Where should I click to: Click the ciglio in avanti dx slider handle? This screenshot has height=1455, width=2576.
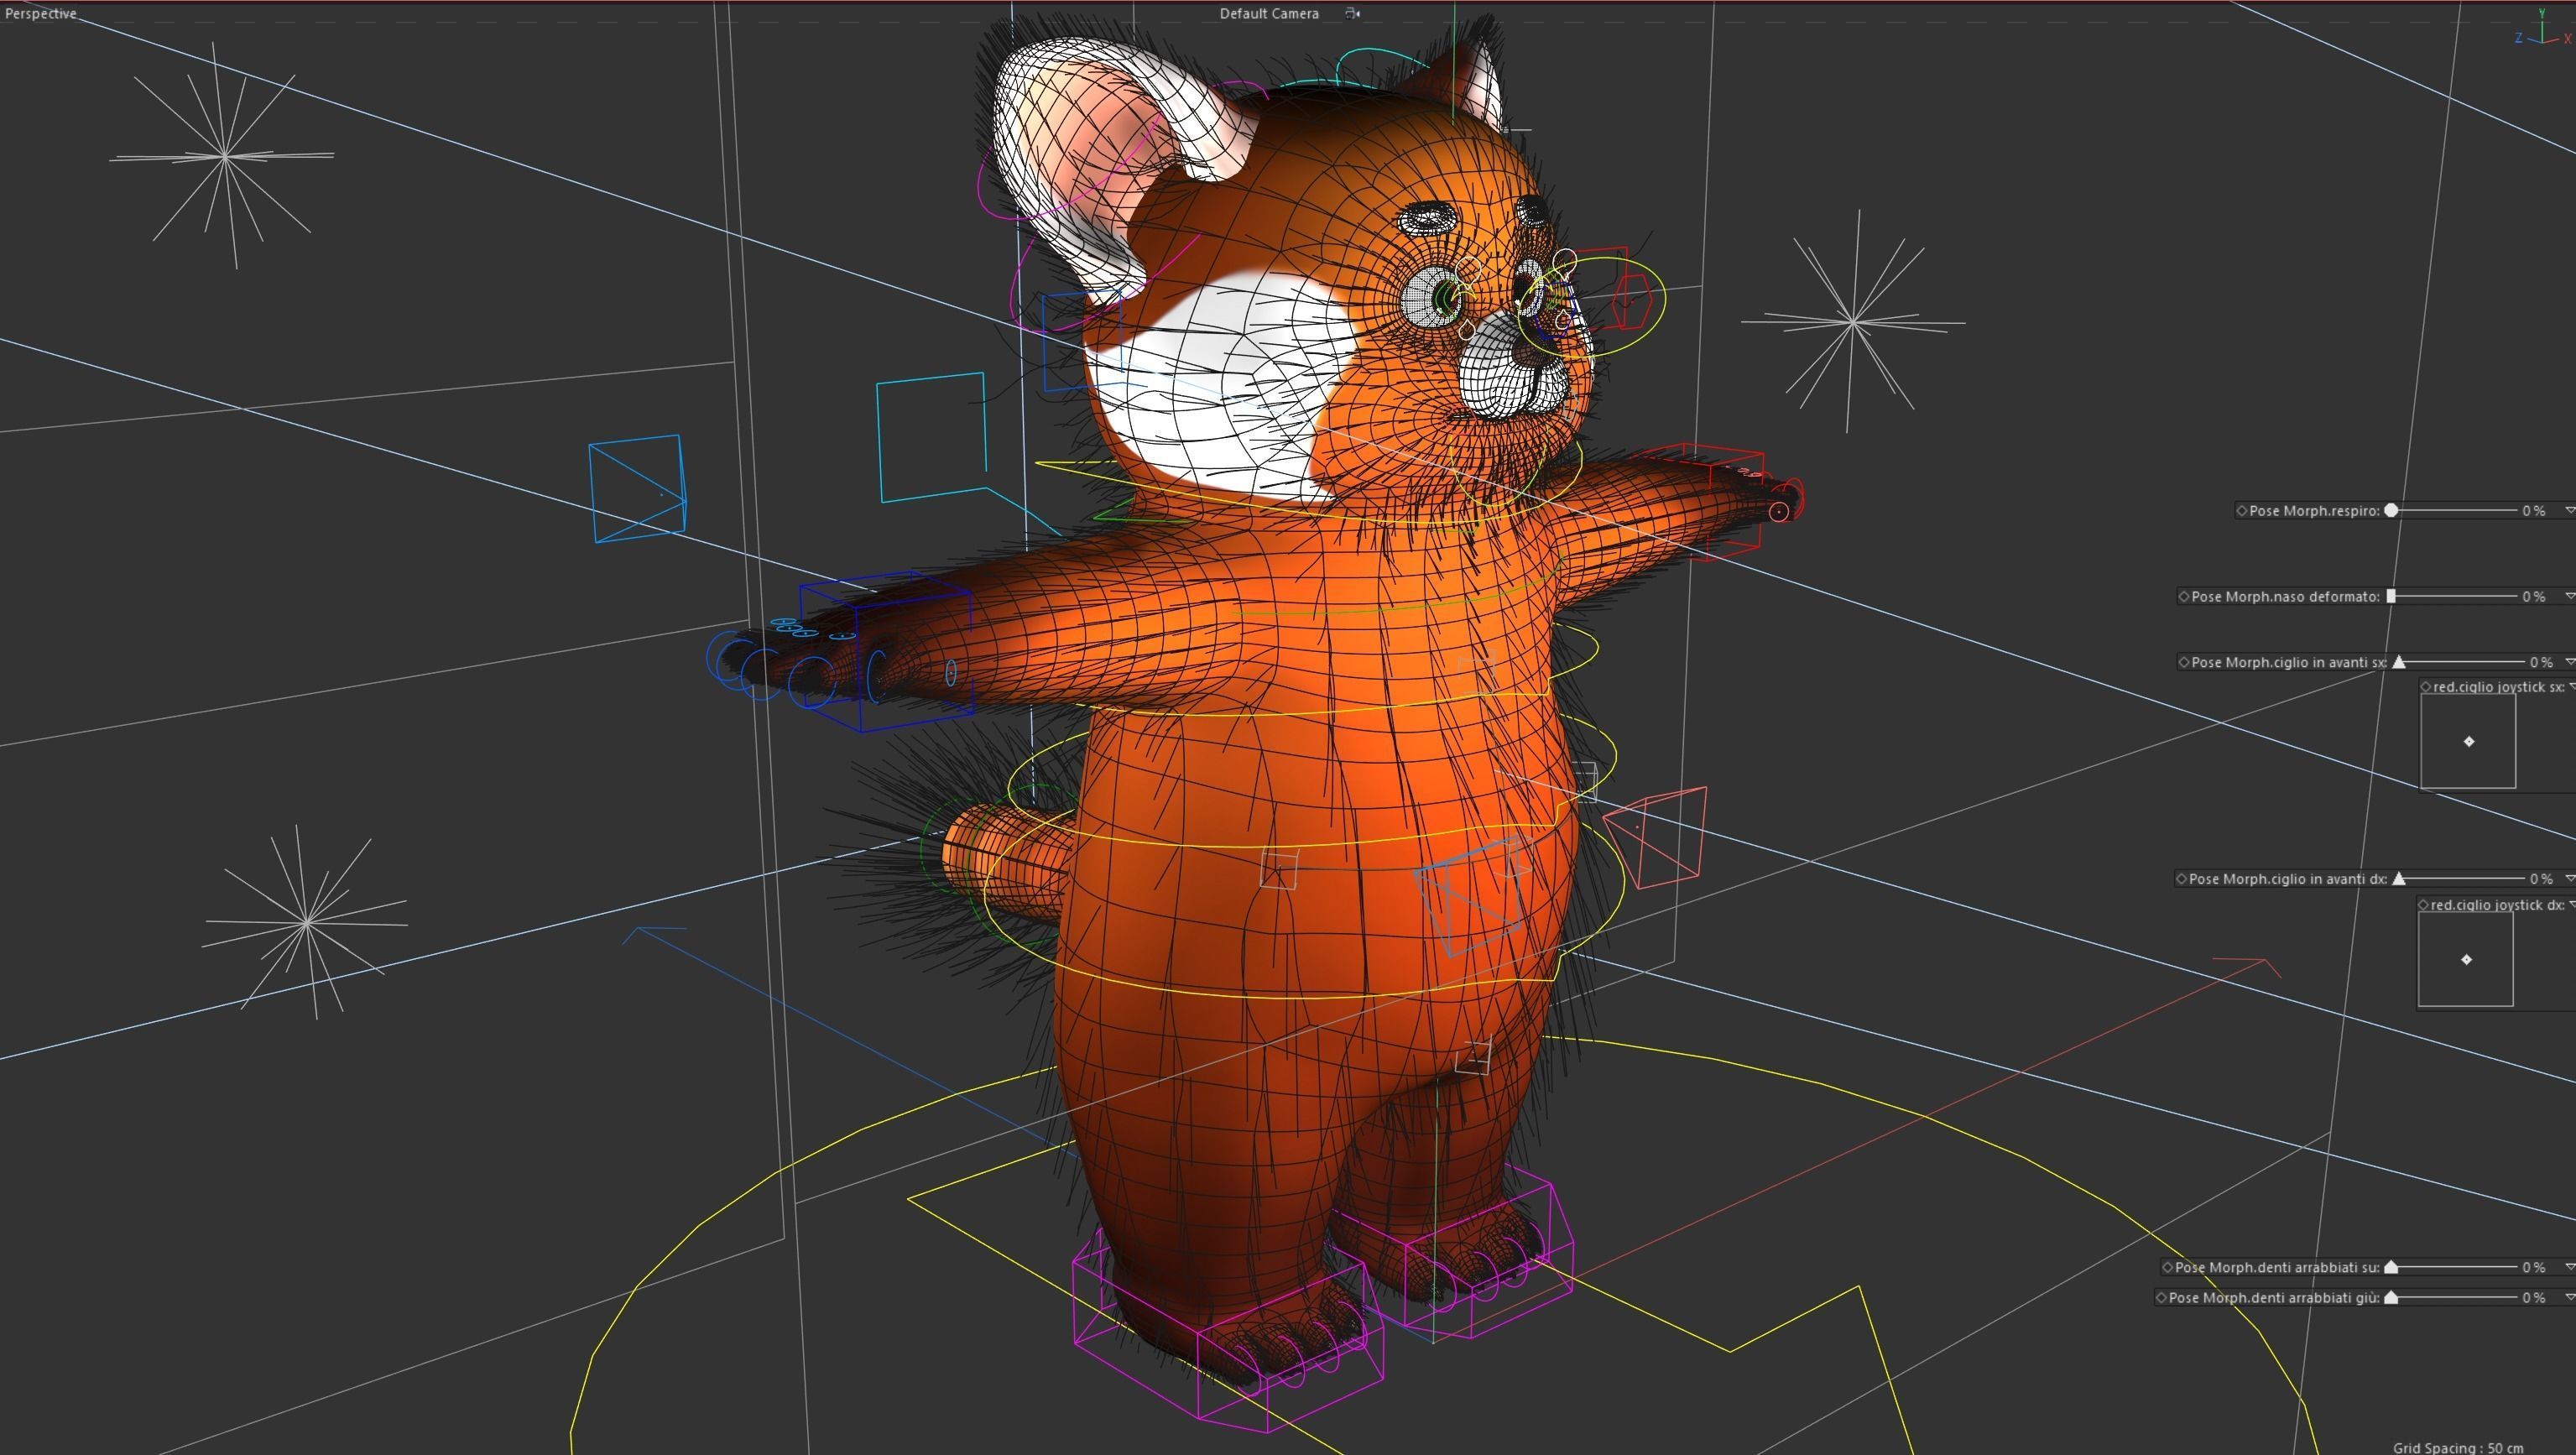2399,878
